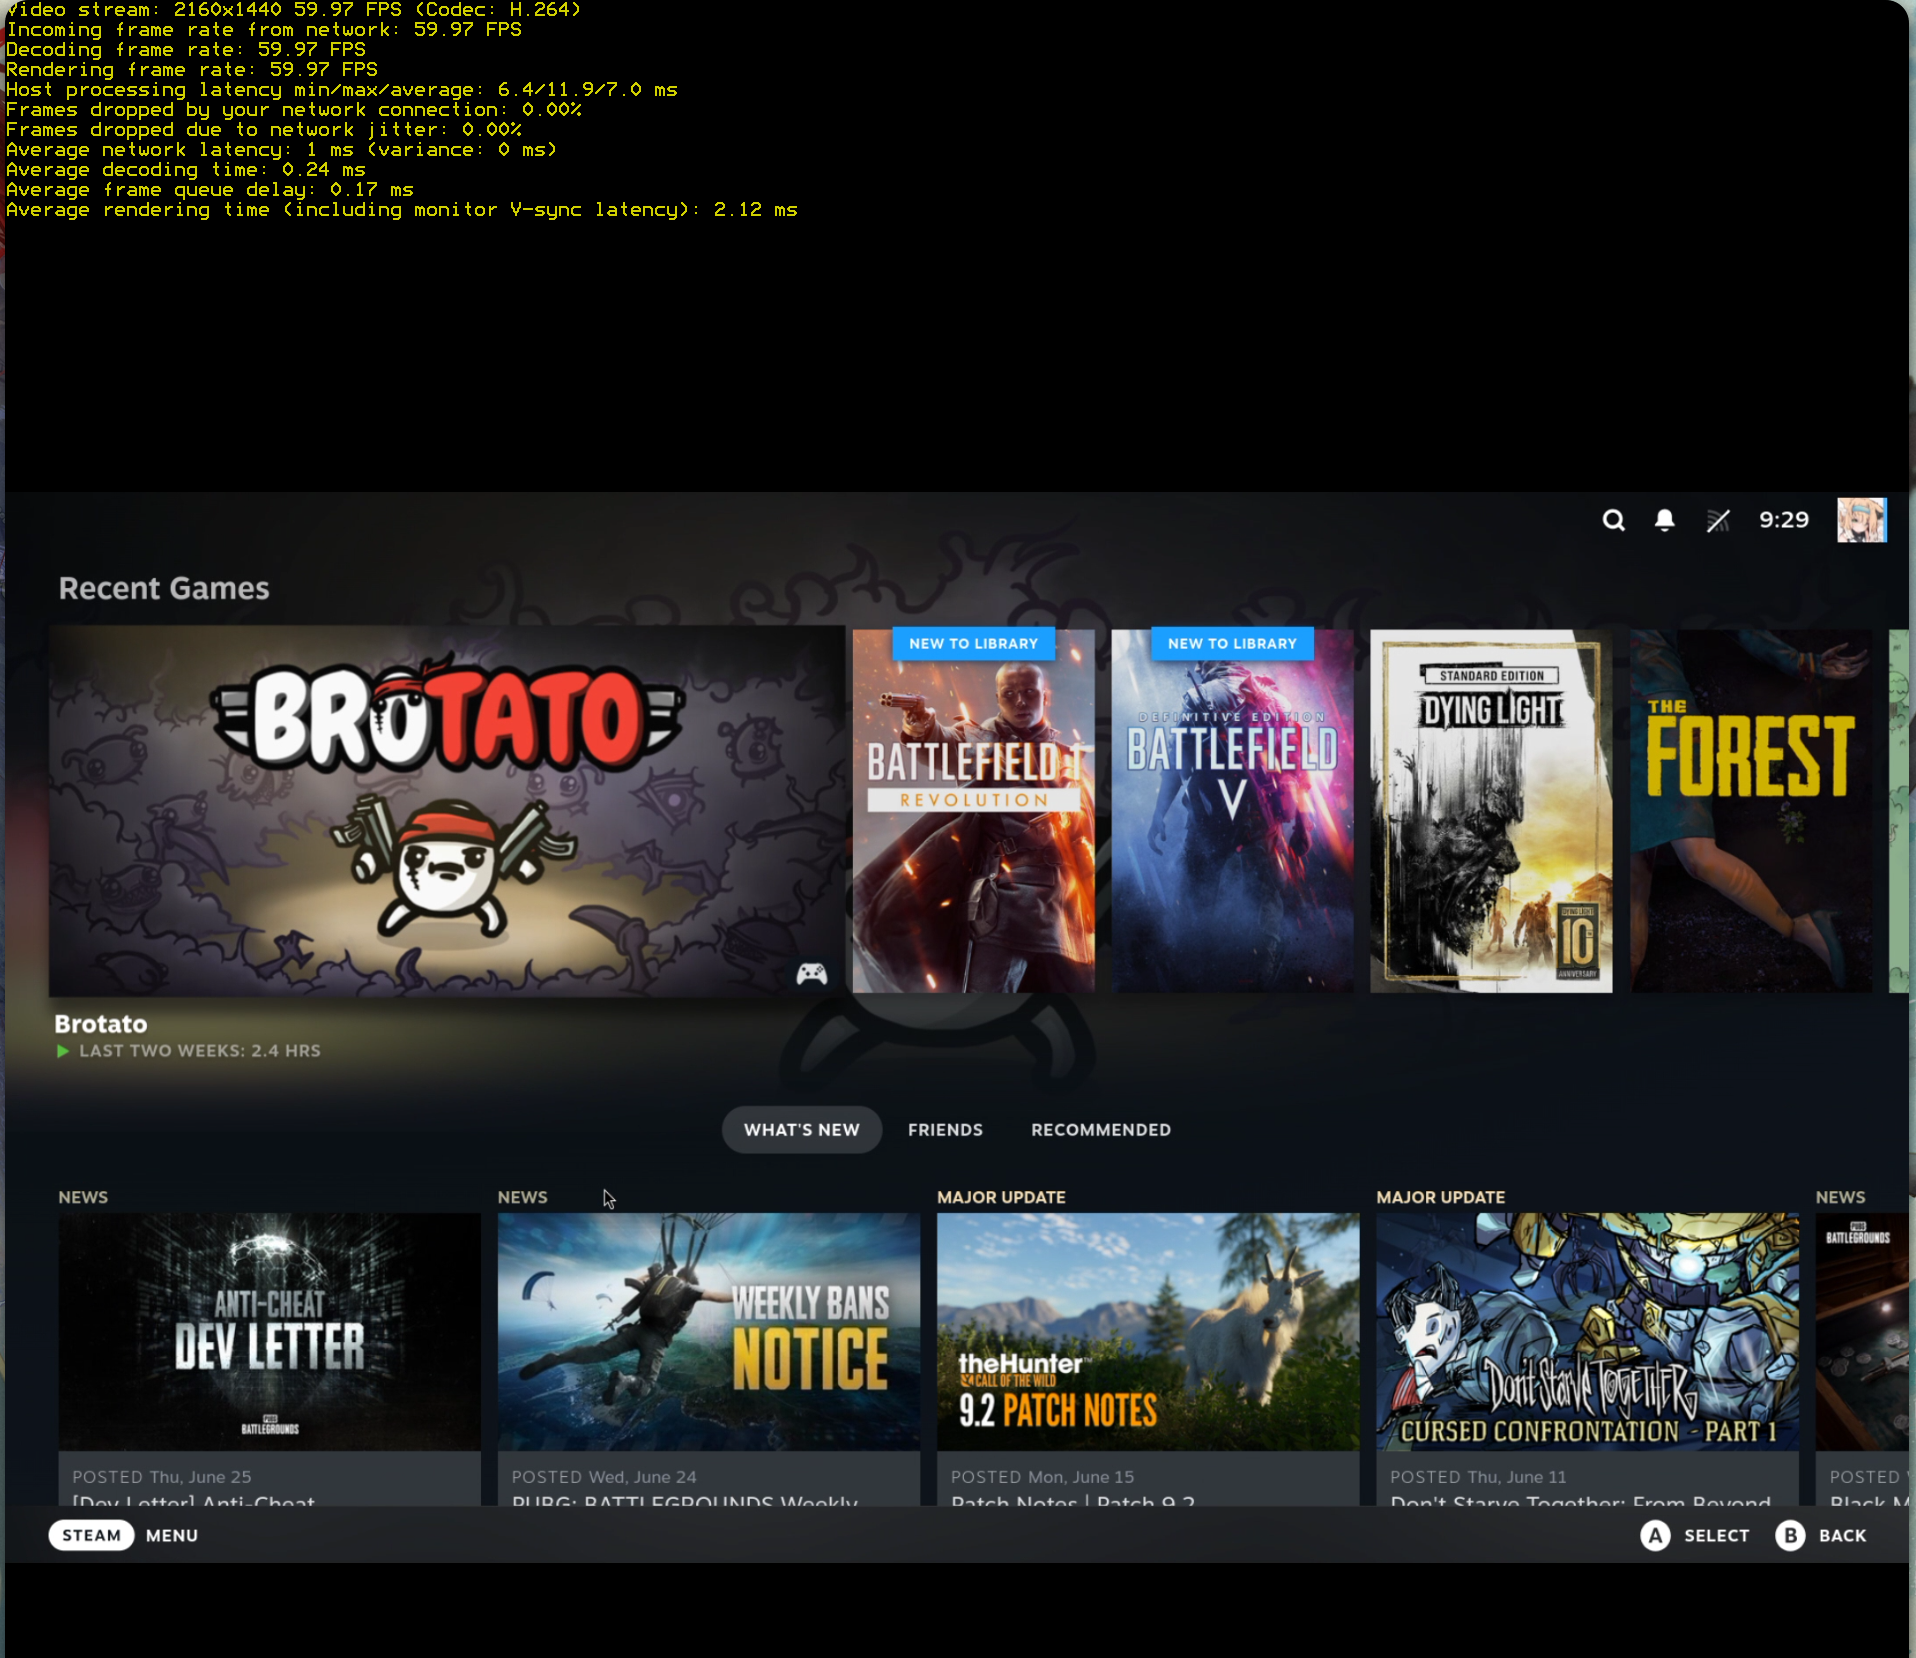Click the SELECT label in footer
The image size is (1916, 1658).
pos(1716,1535)
